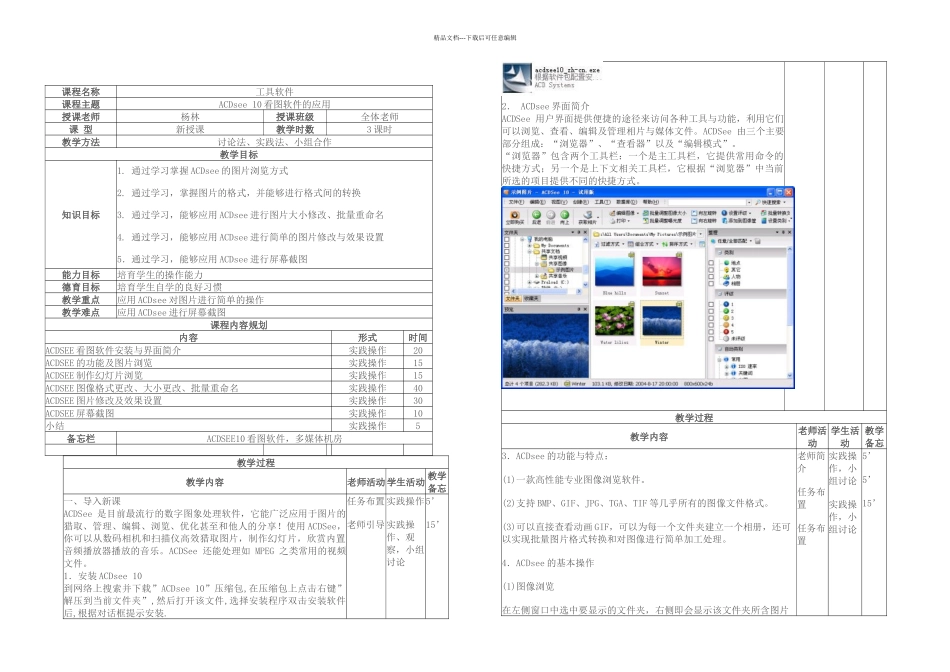Click the large Winter preview image
The width and height of the screenshot is (950, 672).
click(x=546, y=345)
